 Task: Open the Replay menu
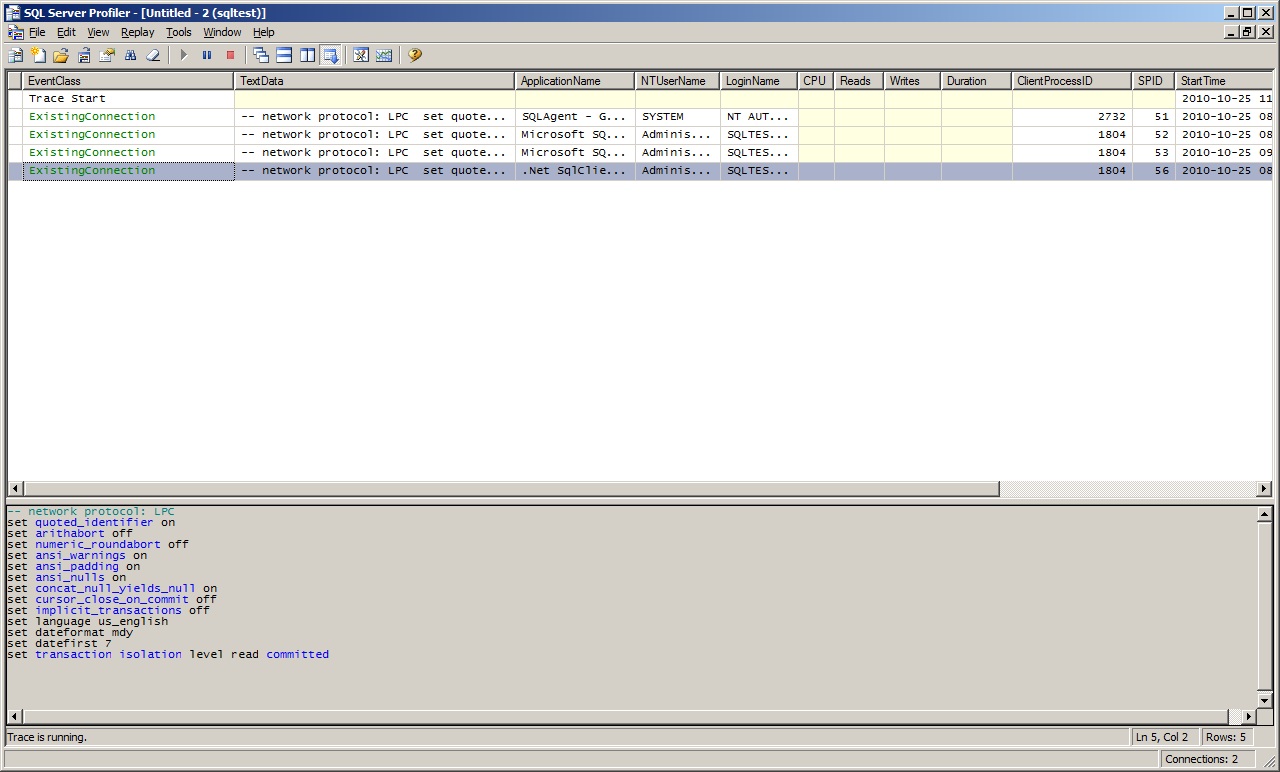138,32
